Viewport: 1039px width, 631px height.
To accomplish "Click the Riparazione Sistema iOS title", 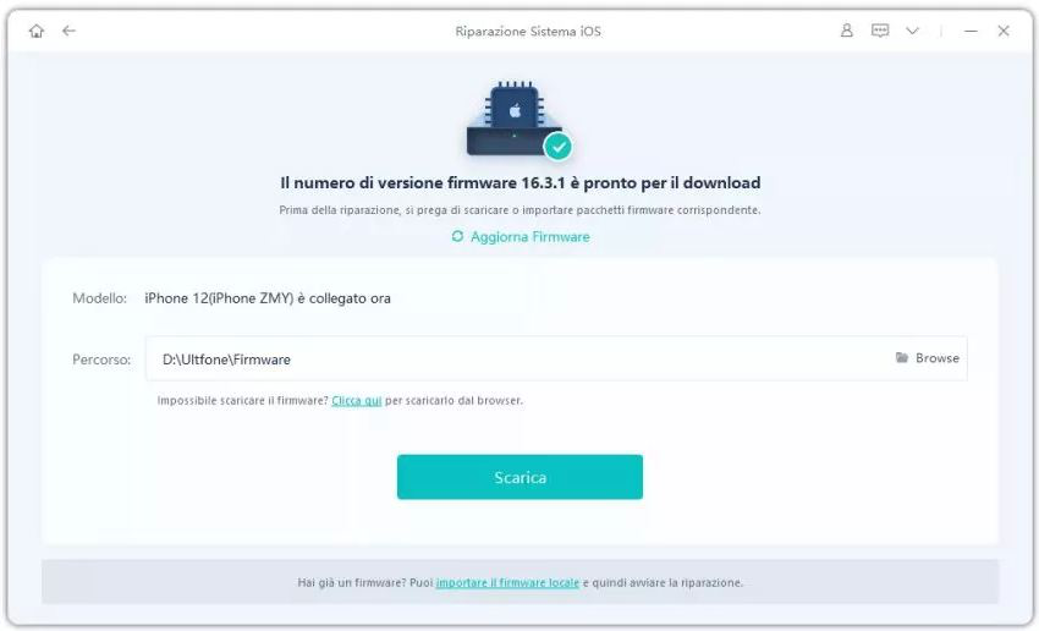I will click(528, 31).
